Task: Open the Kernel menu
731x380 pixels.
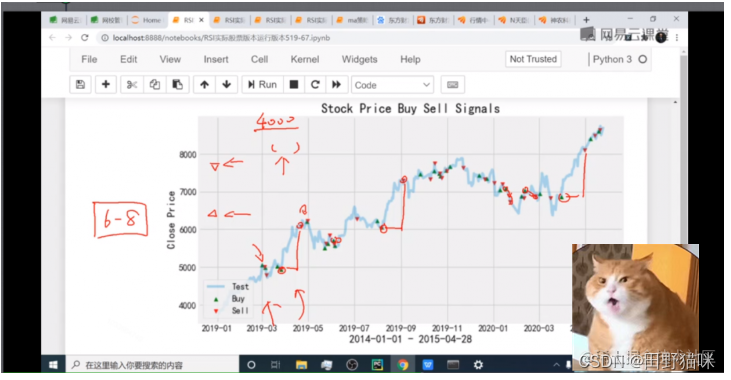Action: click(x=305, y=59)
